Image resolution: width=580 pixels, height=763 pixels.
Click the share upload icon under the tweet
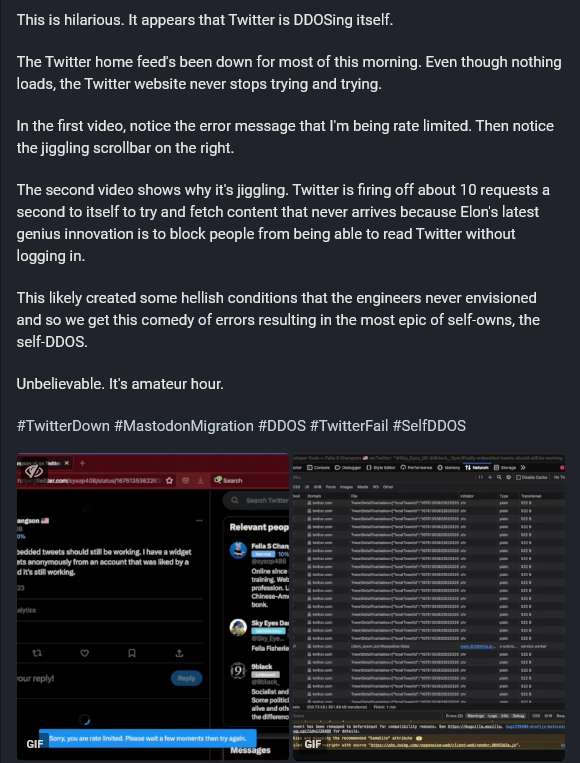coord(179,653)
